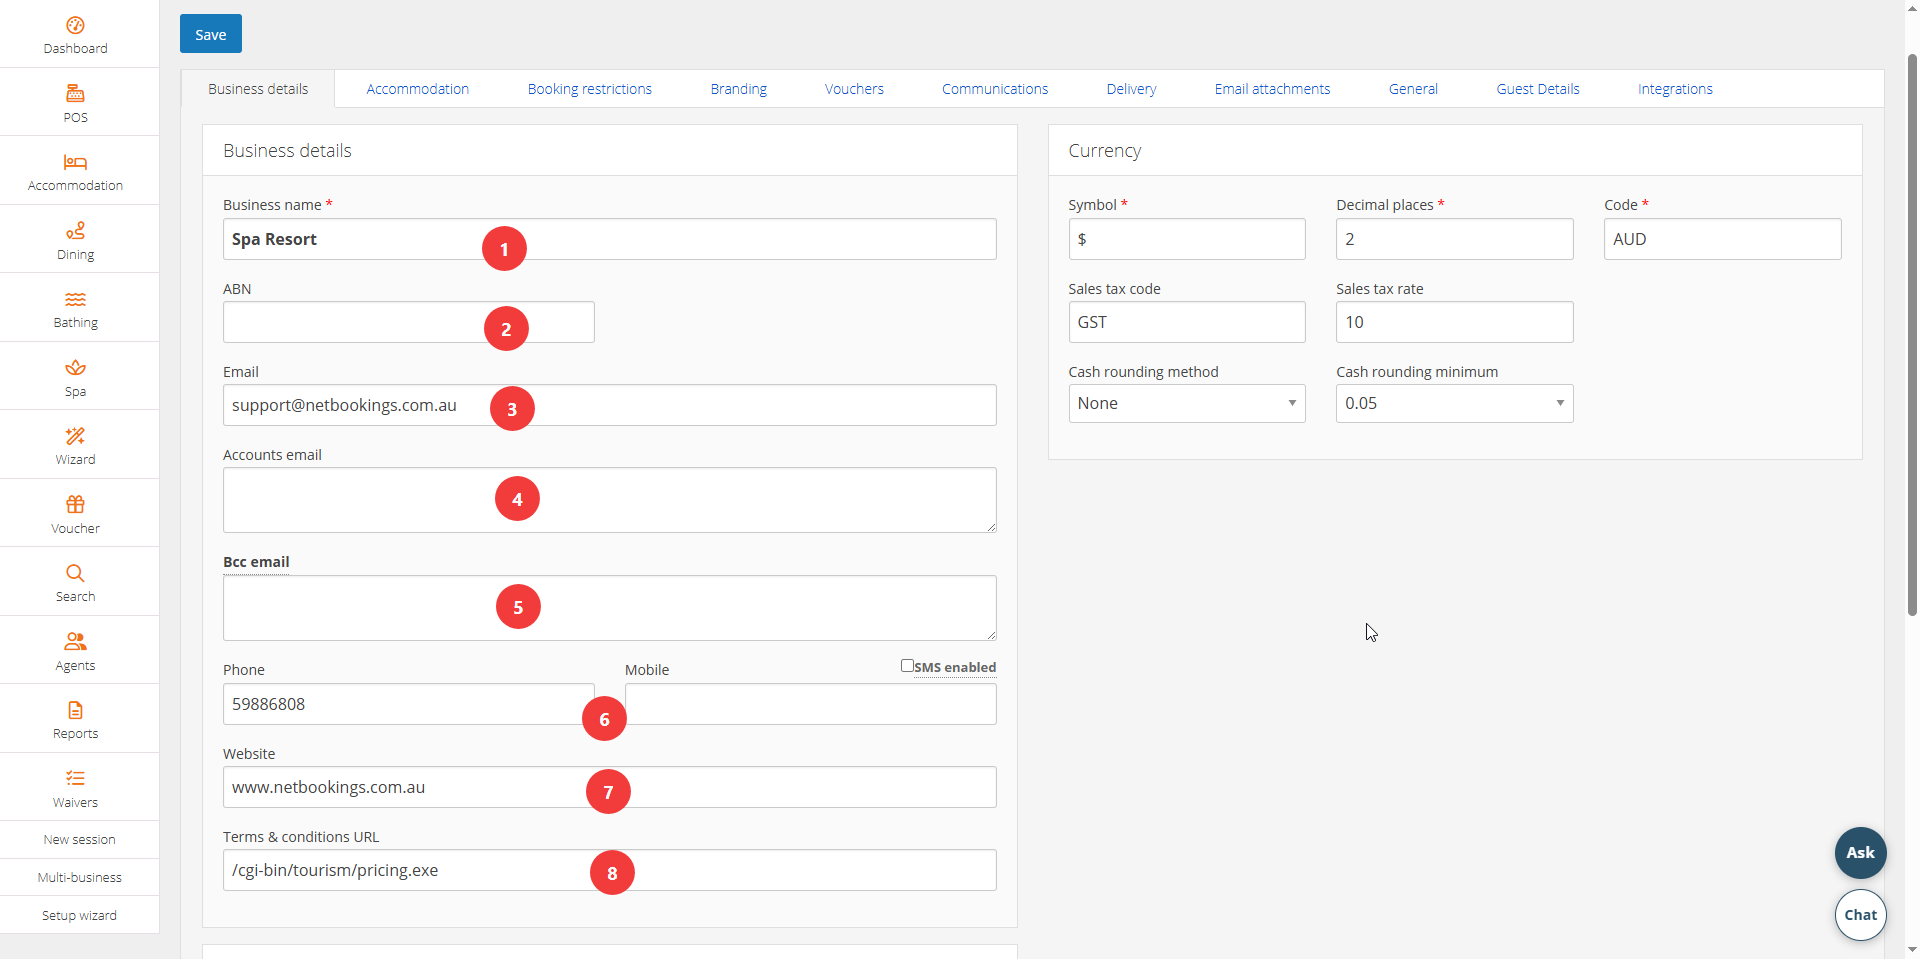
Task: Switch to the Accommodation settings tab
Action: [417, 89]
